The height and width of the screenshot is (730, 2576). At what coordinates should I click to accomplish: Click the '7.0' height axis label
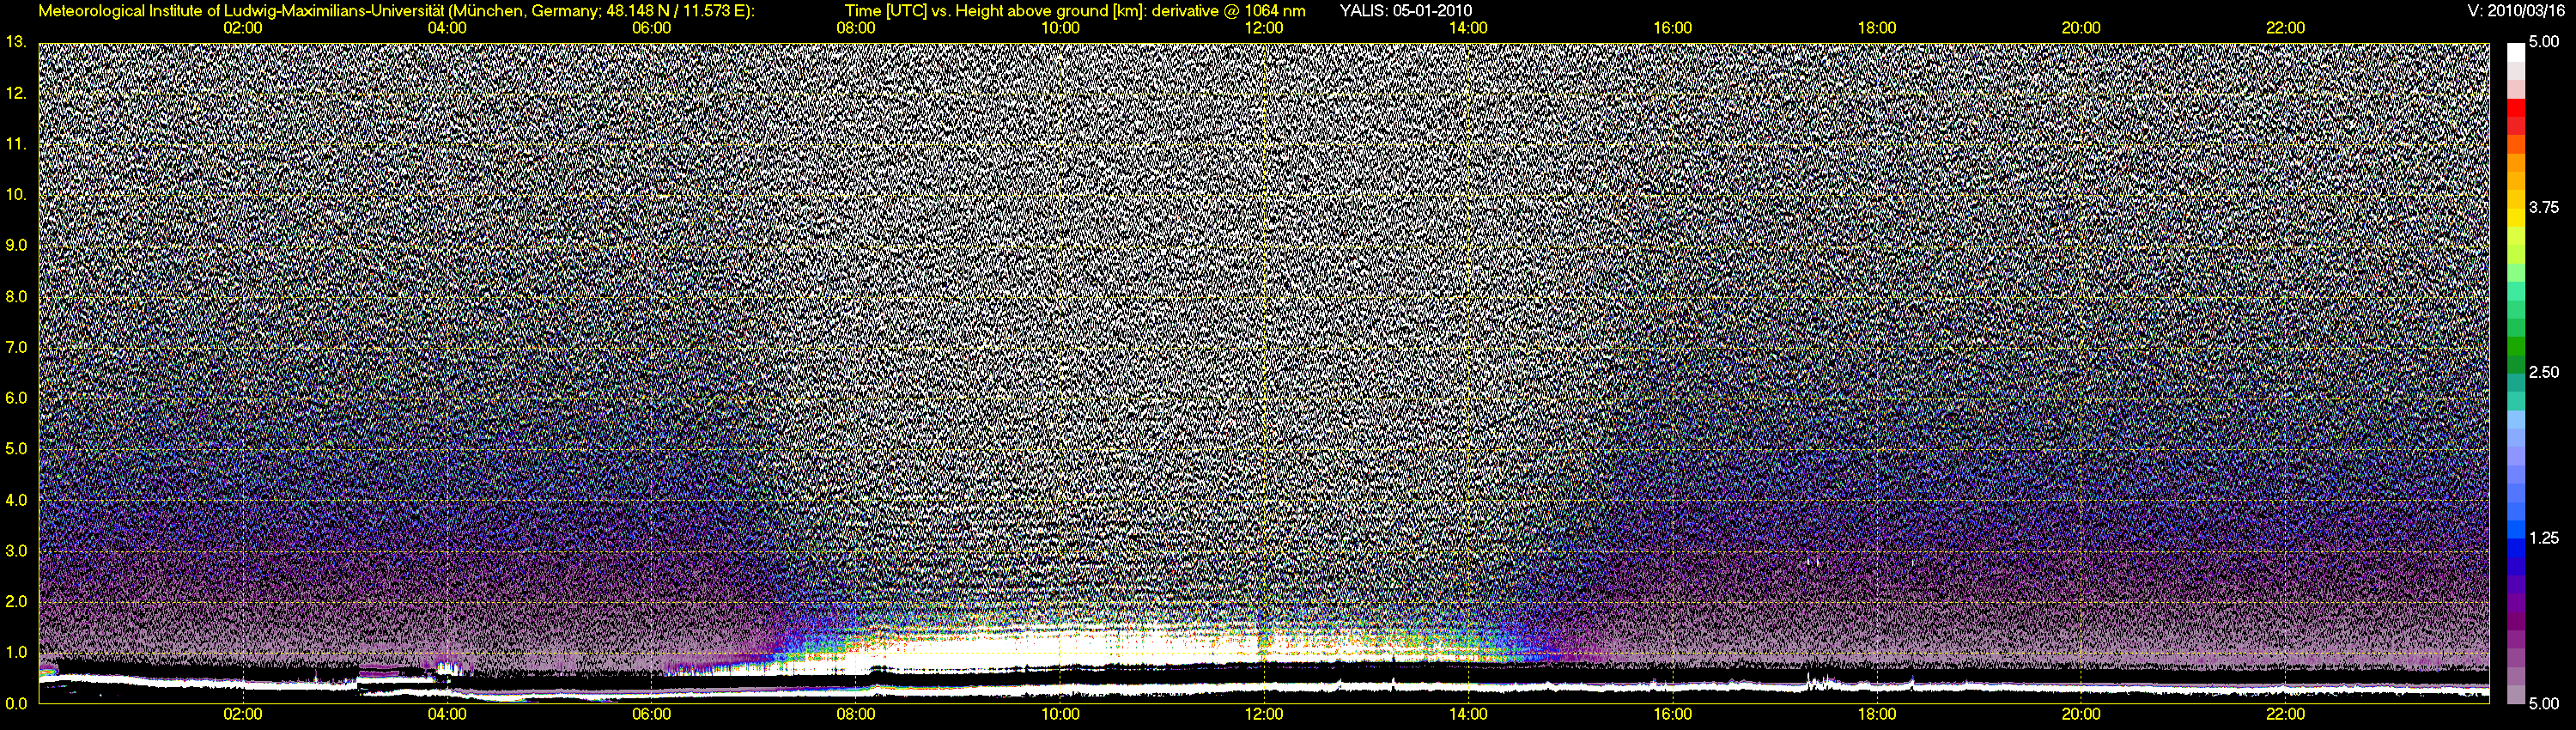click(15, 347)
